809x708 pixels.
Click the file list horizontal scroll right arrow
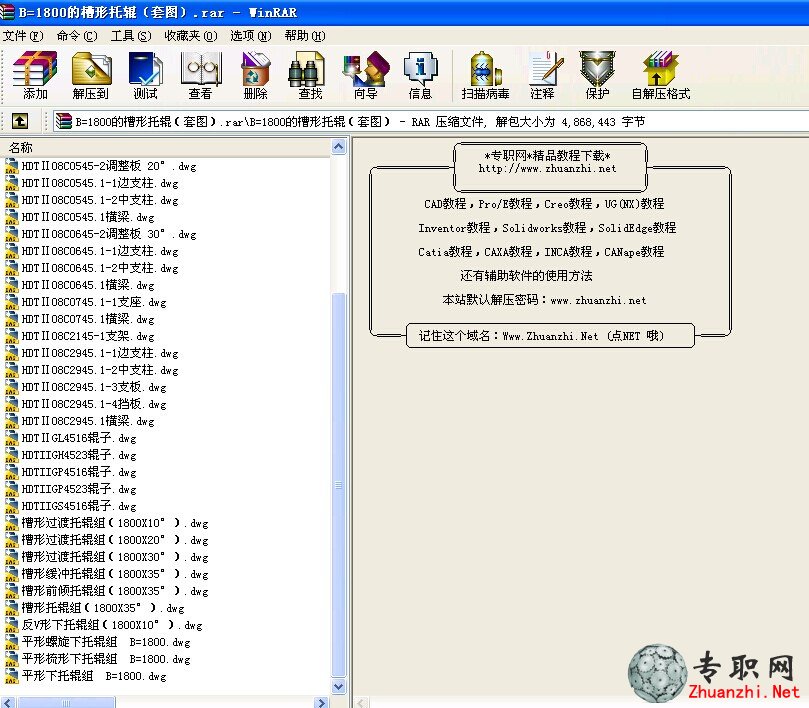click(321, 702)
